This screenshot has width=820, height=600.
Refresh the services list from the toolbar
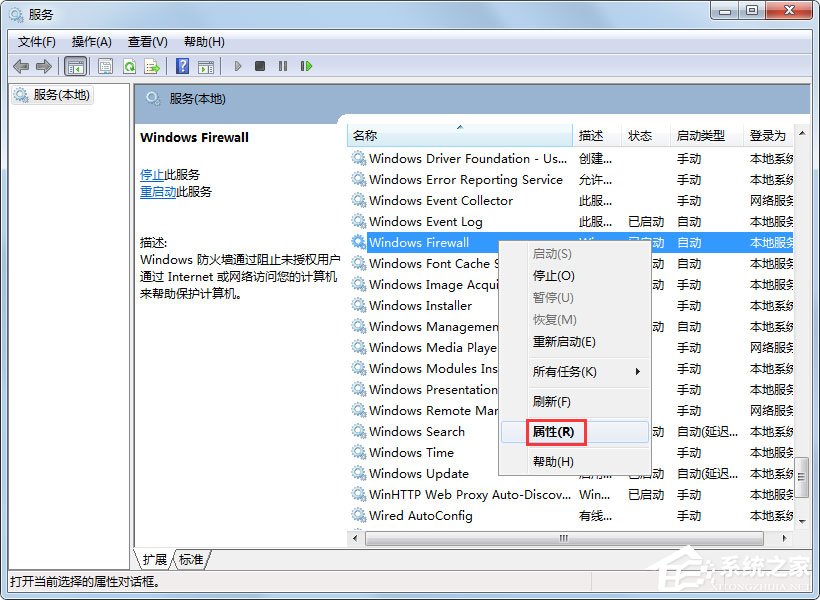pyautogui.click(x=128, y=66)
